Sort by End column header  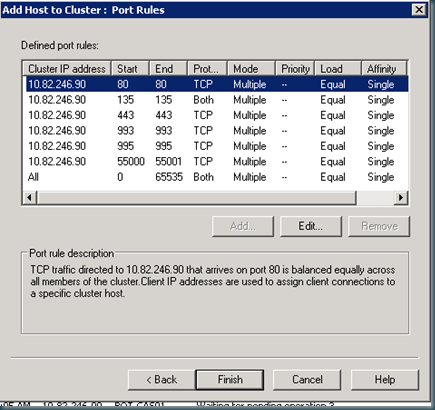pyautogui.click(x=168, y=69)
